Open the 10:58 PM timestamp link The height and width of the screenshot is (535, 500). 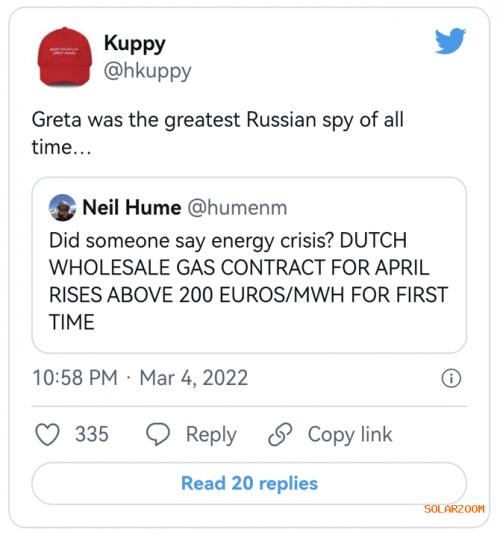[75, 378]
